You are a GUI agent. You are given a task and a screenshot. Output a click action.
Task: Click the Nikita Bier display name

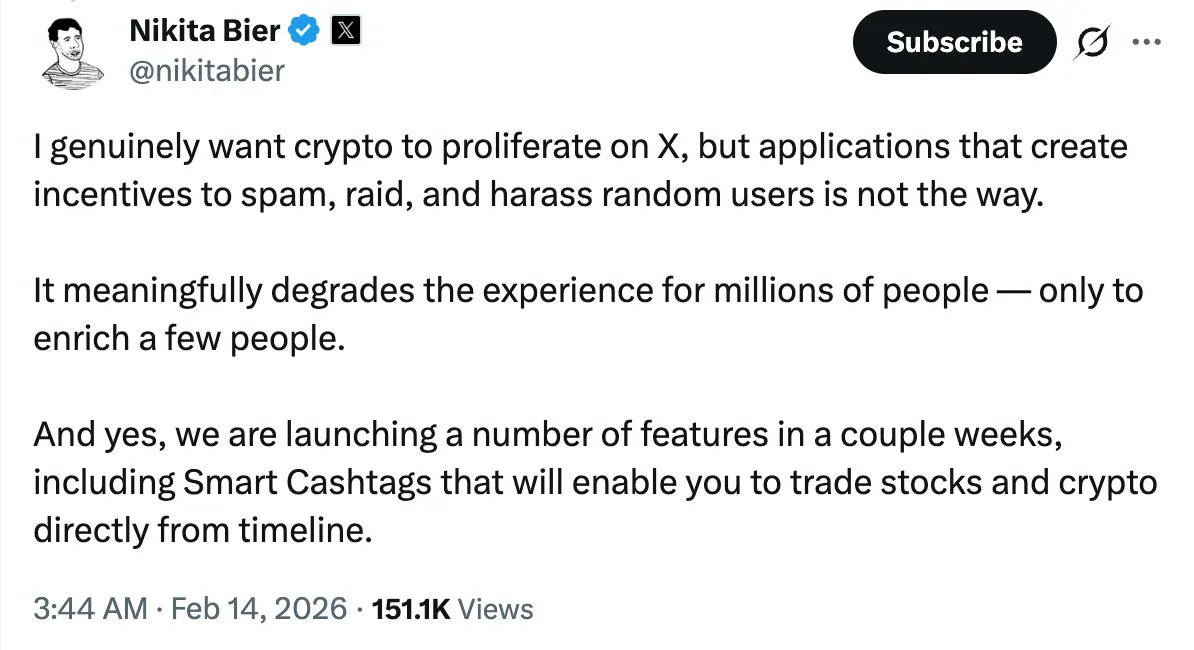[x=206, y=32]
